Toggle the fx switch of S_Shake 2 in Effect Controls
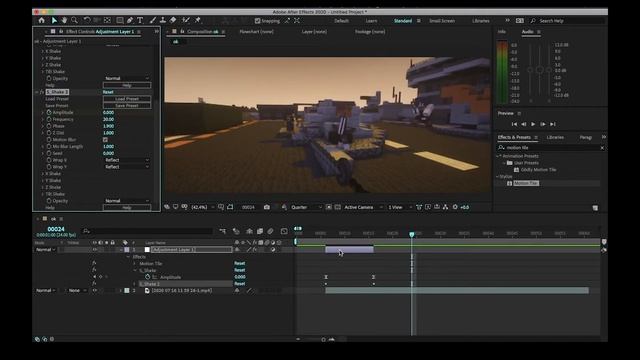 point(42,92)
